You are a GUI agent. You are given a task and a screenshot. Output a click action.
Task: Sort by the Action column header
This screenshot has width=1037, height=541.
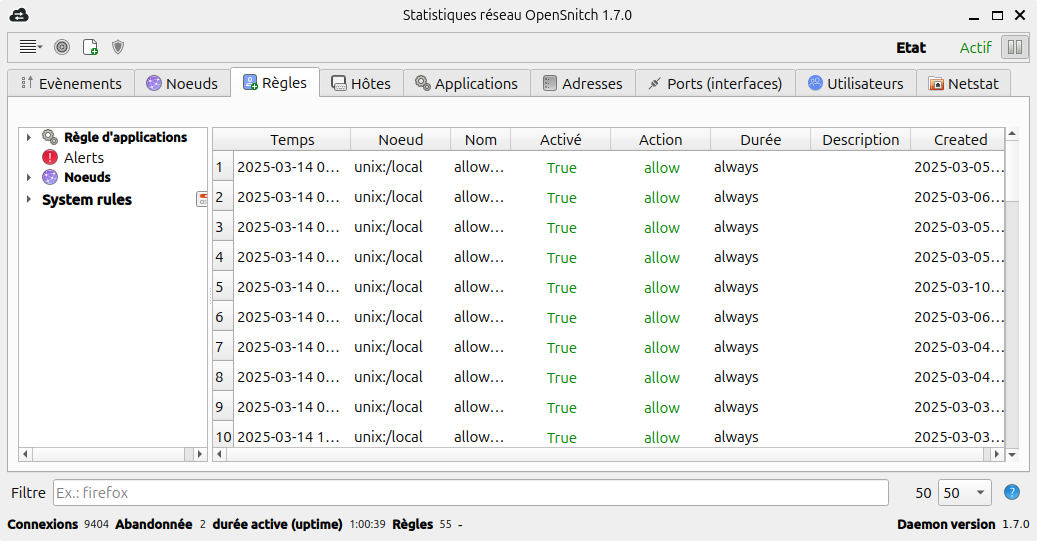point(661,140)
